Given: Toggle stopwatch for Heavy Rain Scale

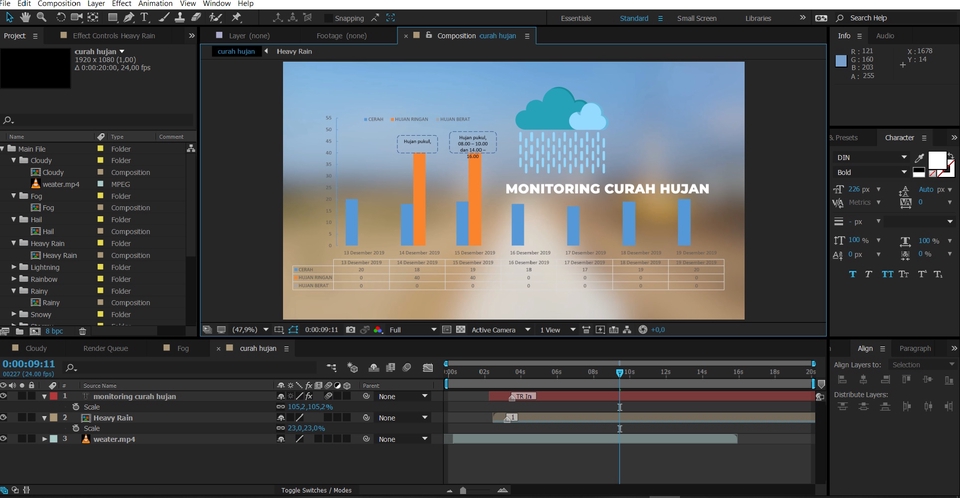Looking at the screenshot, I should 76,428.
